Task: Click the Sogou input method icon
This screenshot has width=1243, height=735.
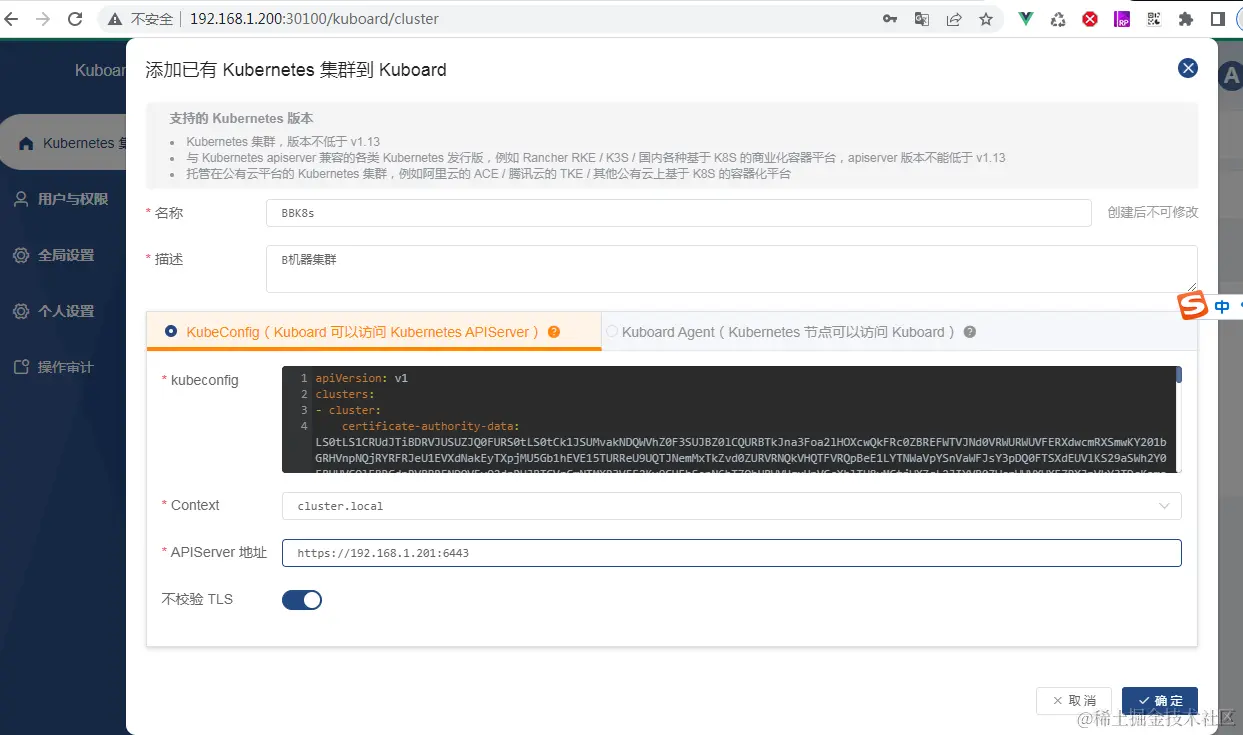Action: click(1192, 306)
